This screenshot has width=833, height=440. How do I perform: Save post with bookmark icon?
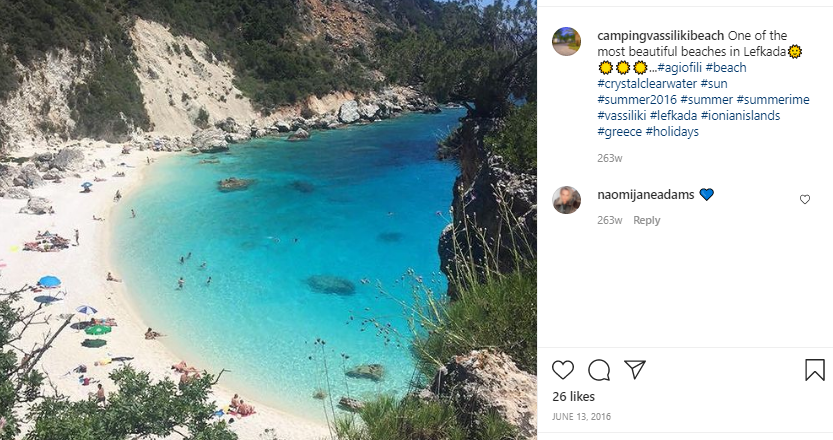(x=815, y=370)
